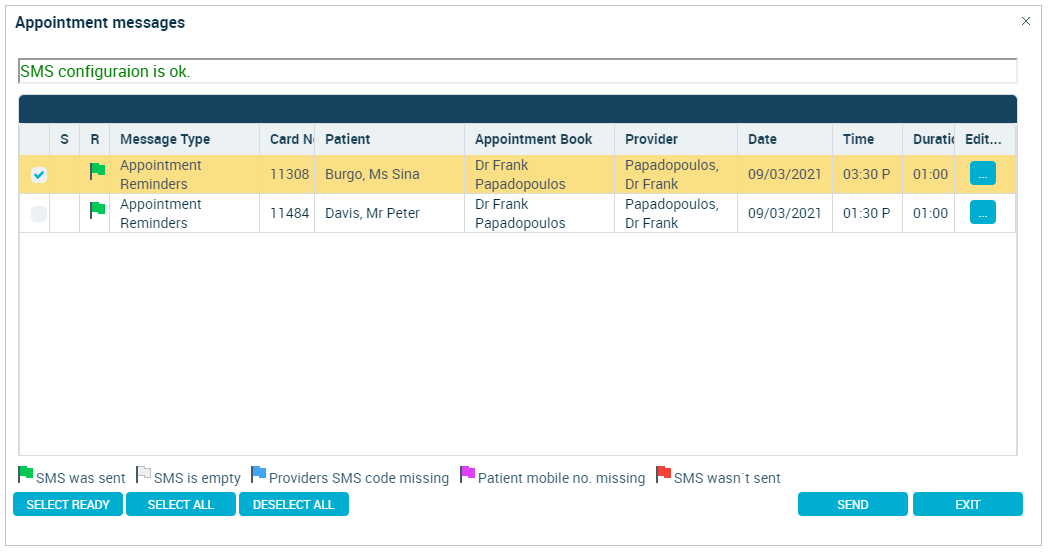Screen dimensions: 1048x554
Task: Click the SELECT ALL button
Action: click(181, 505)
